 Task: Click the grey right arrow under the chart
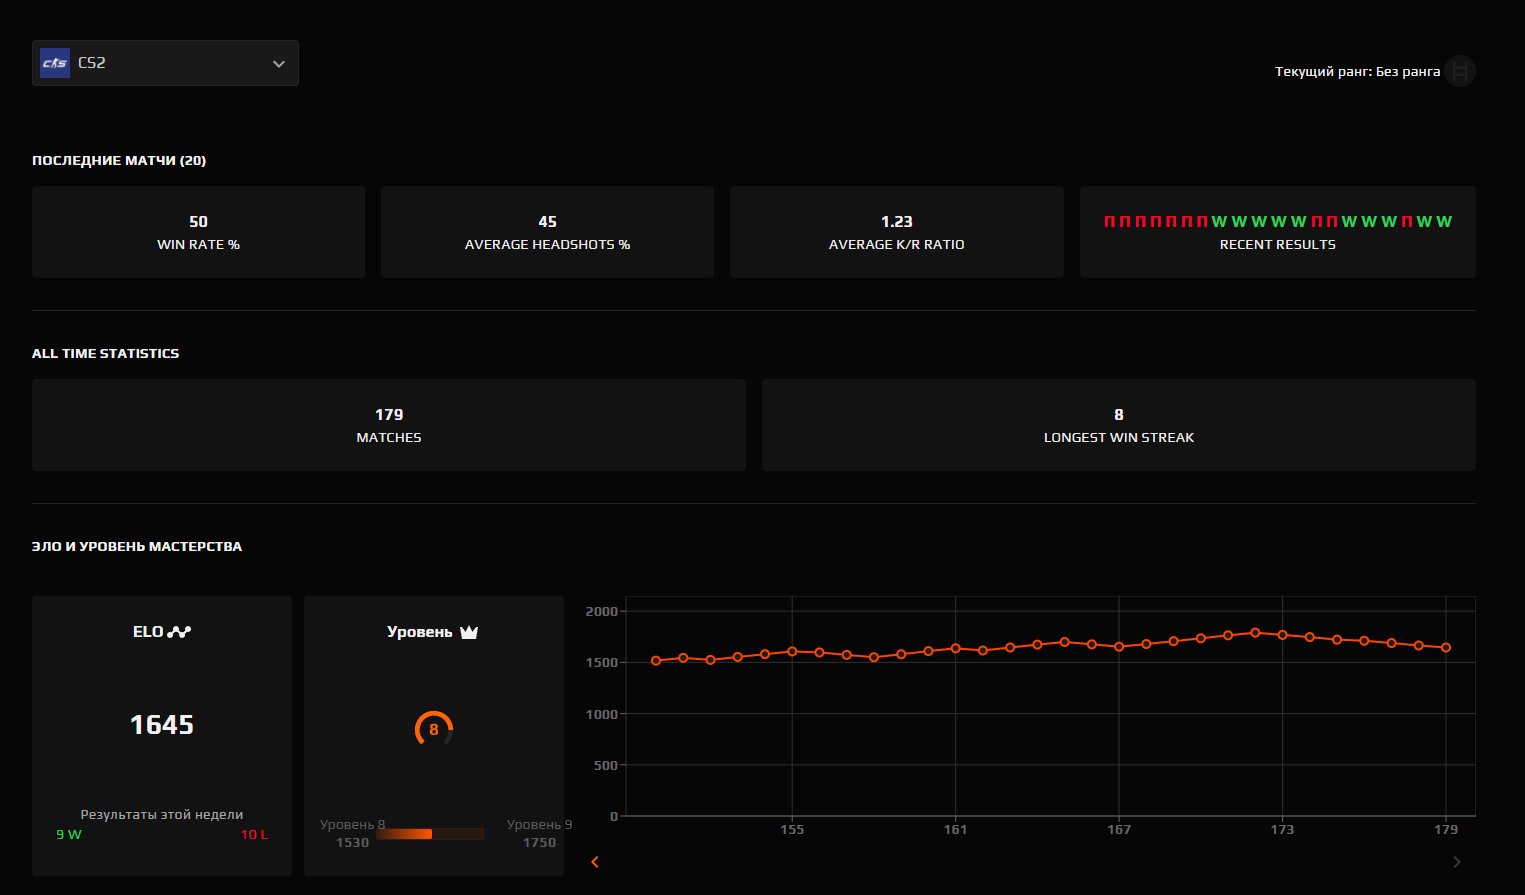click(x=1456, y=862)
